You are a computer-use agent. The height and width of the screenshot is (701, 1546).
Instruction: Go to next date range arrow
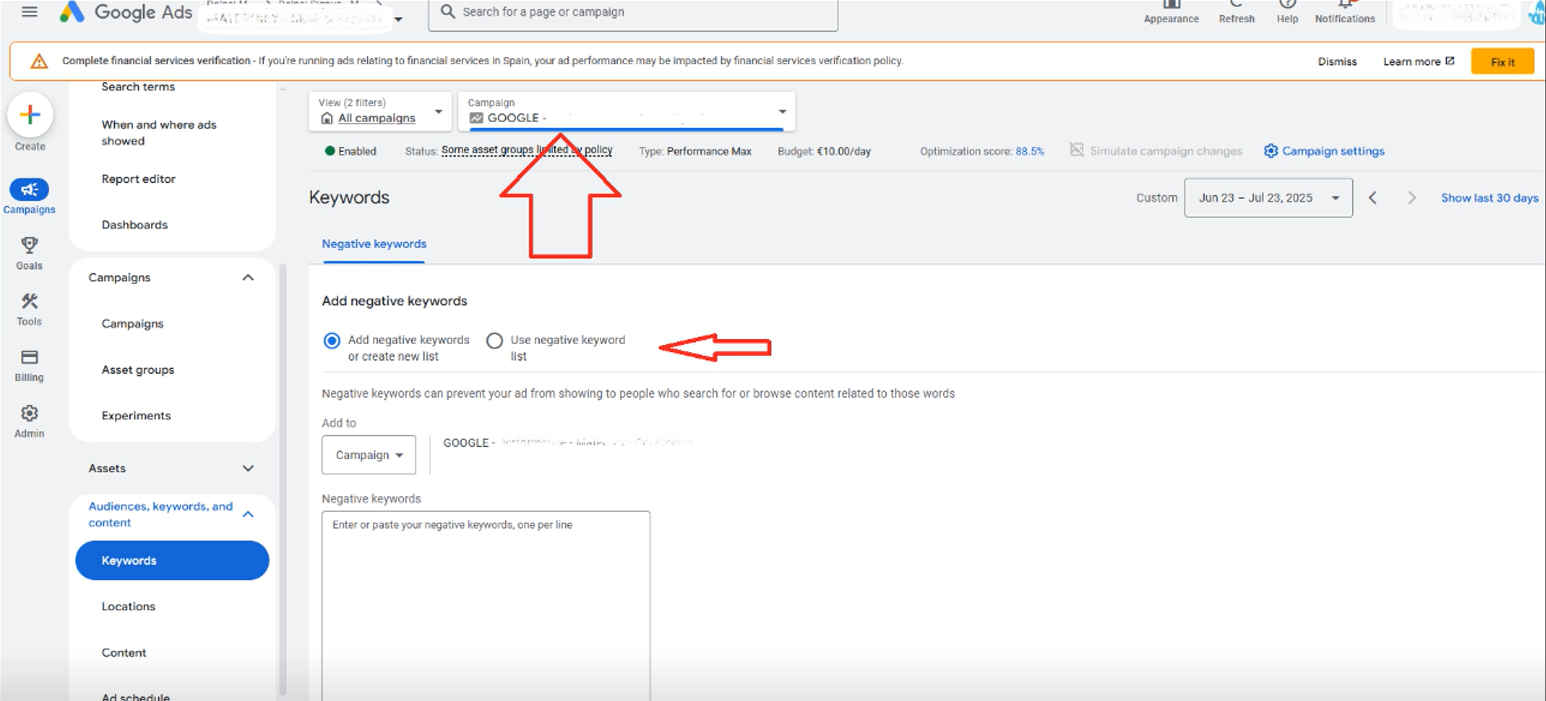[x=1412, y=198]
